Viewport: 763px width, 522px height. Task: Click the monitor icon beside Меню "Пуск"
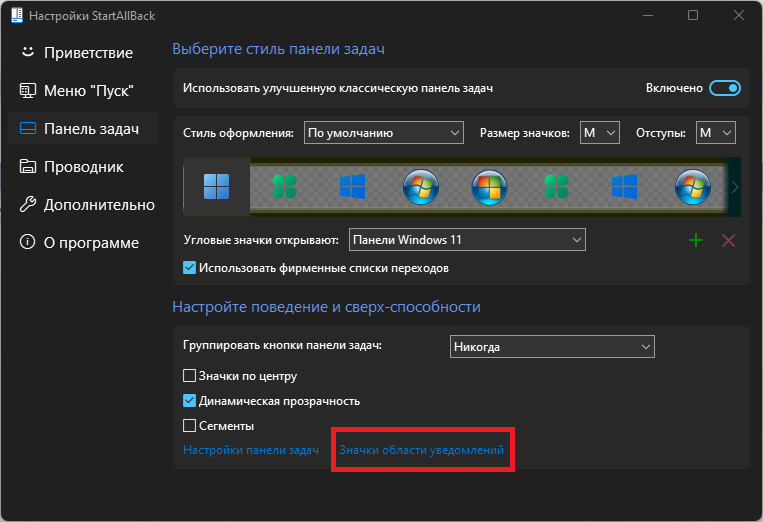click(28, 90)
